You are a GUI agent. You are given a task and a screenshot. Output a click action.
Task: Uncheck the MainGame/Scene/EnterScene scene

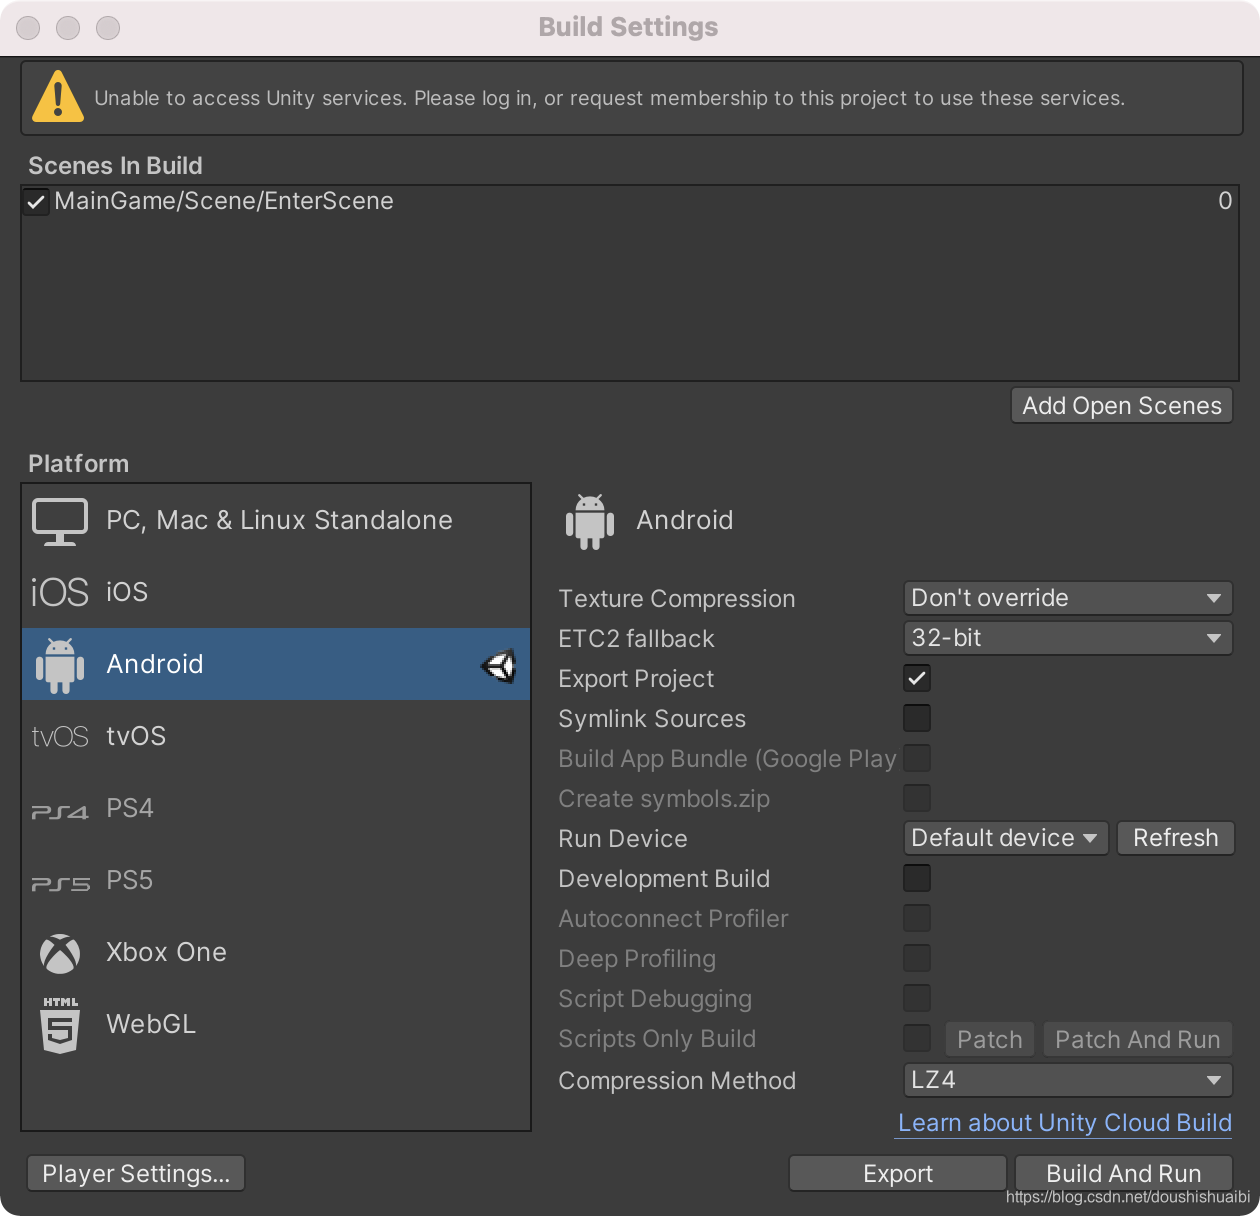35,201
